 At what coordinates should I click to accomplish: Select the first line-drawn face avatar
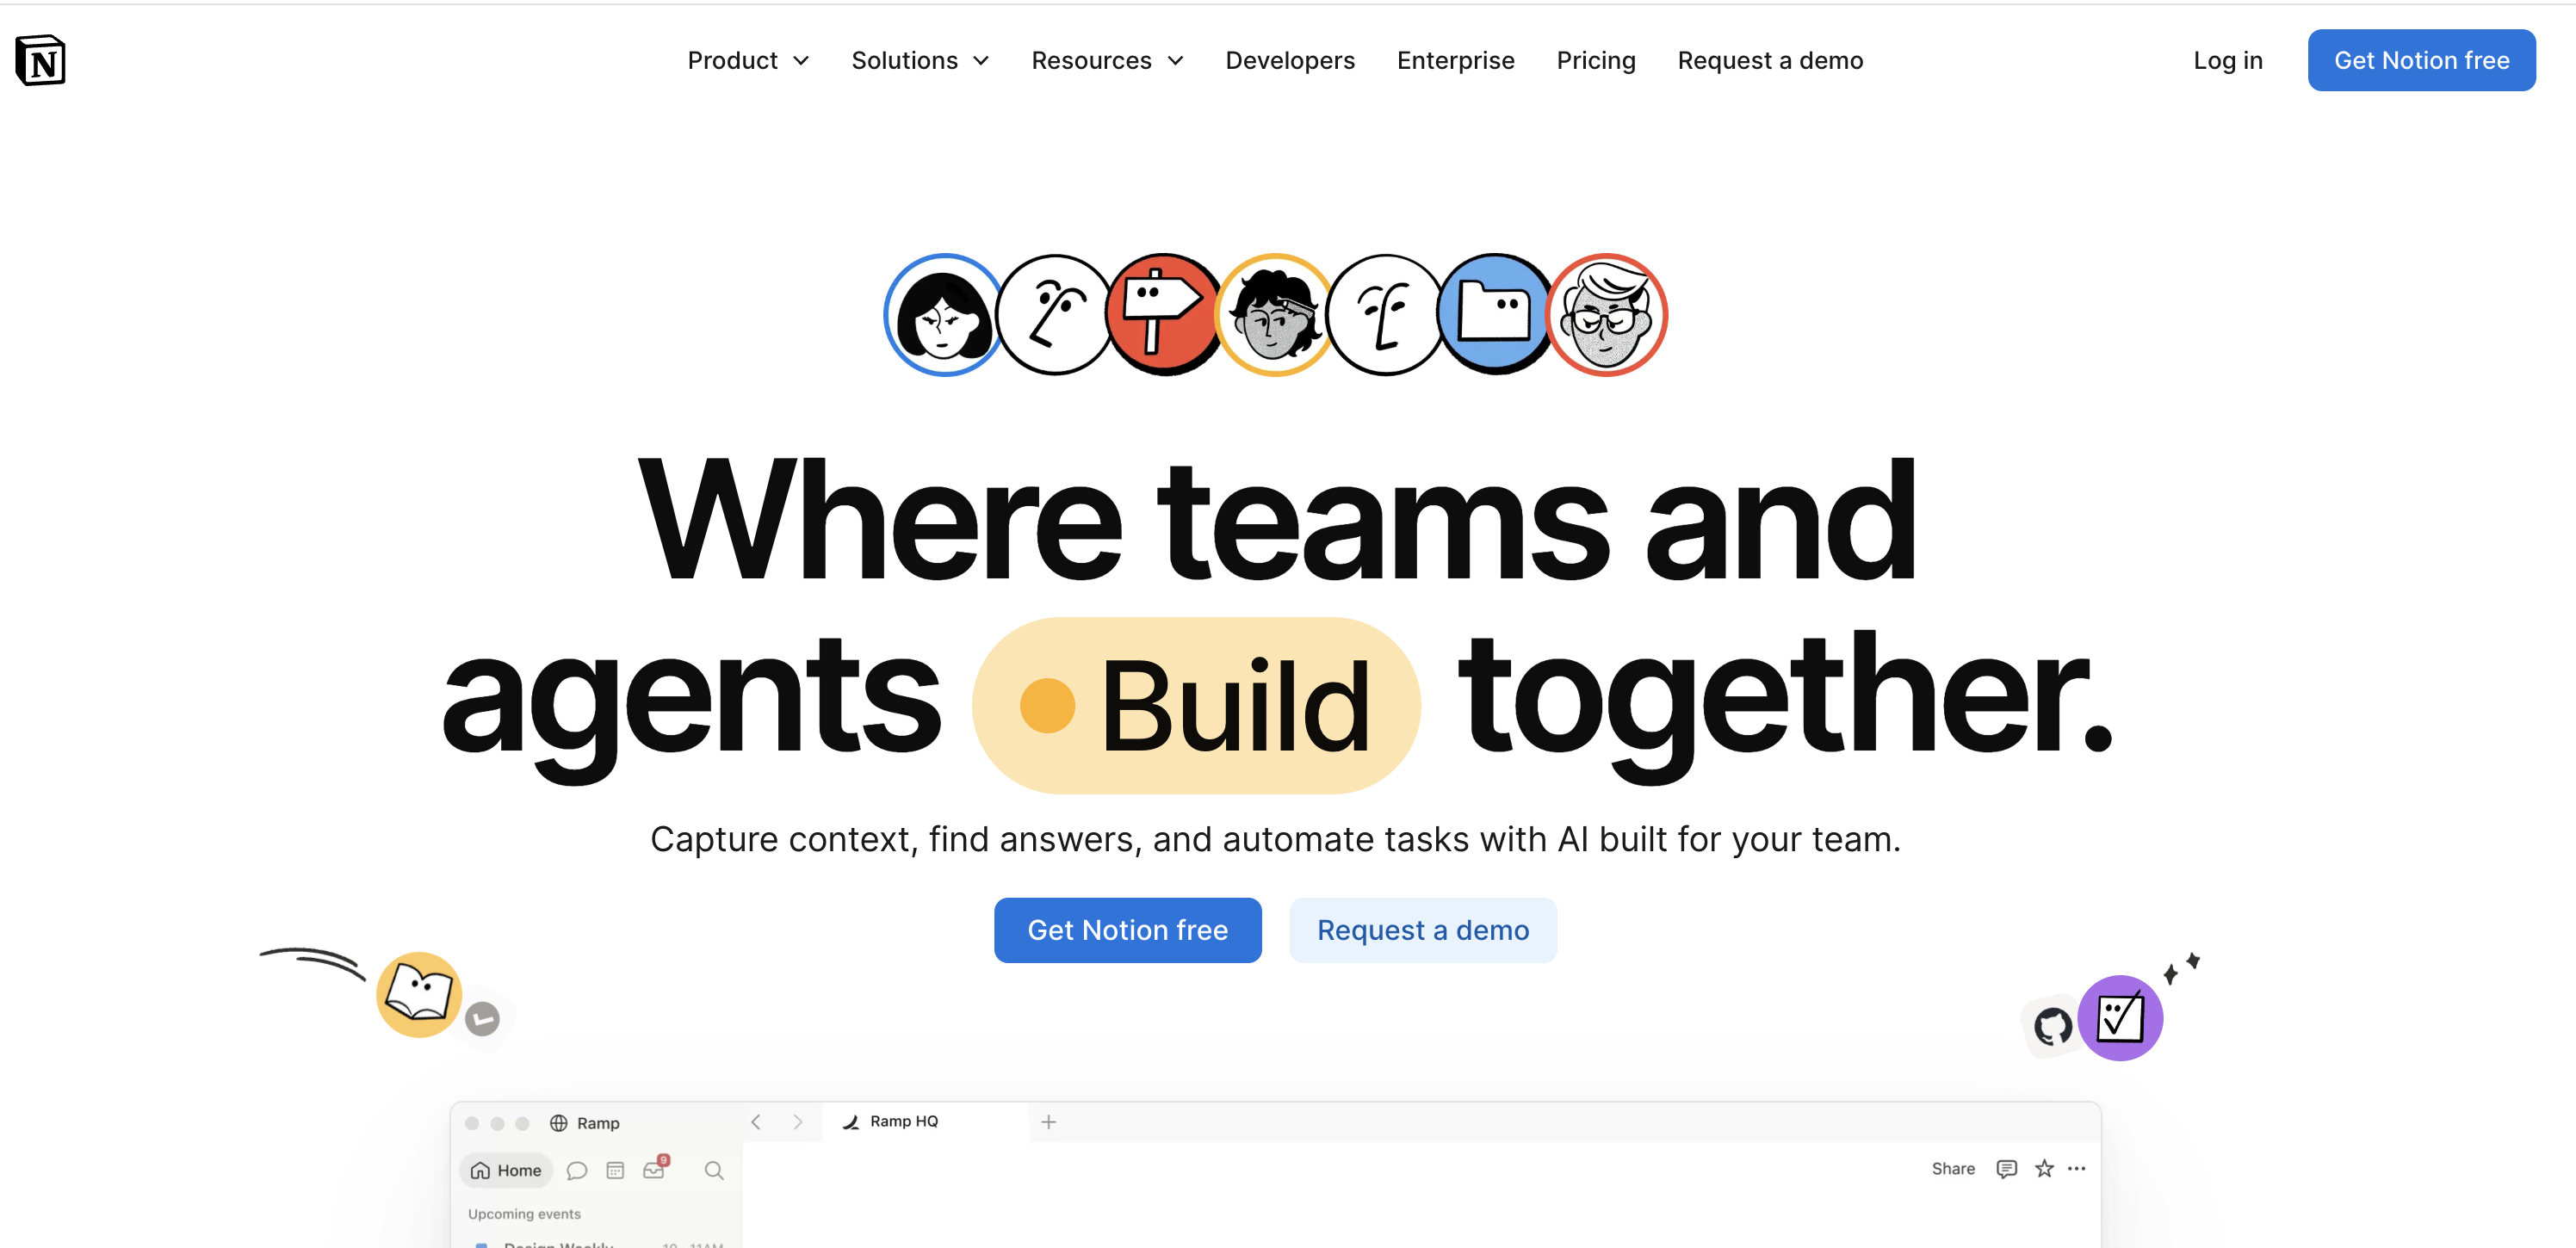point(1054,315)
